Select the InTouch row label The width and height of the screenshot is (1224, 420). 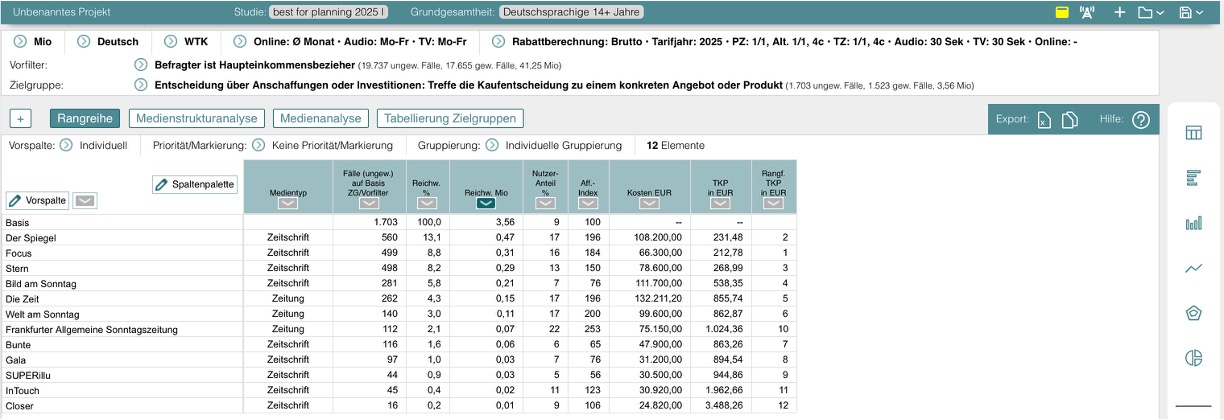tap(23, 390)
